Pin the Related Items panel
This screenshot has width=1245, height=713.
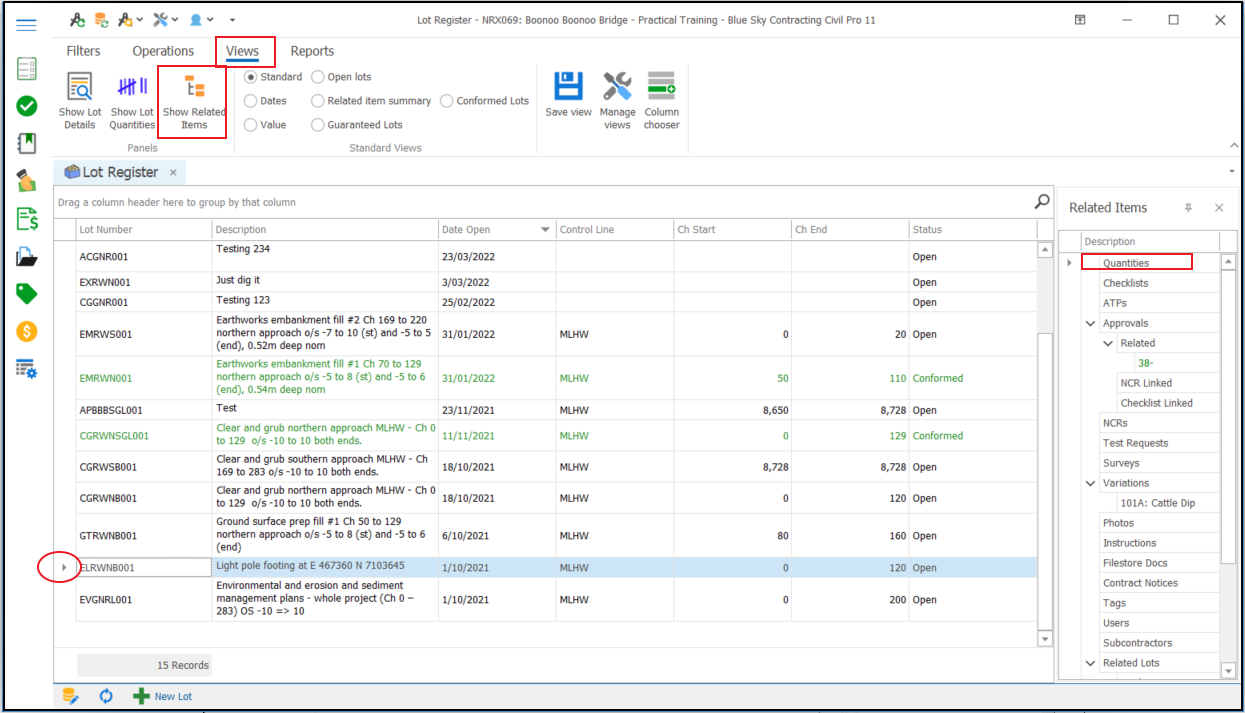point(1188,208)
